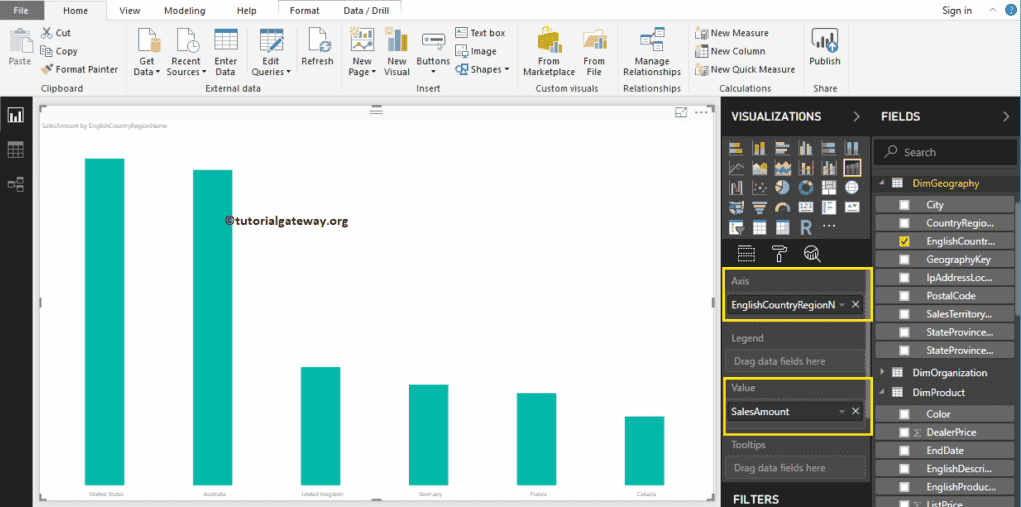
Task: Pick the Line and clustered column chart icon
Action: click(x=828, y=169)
